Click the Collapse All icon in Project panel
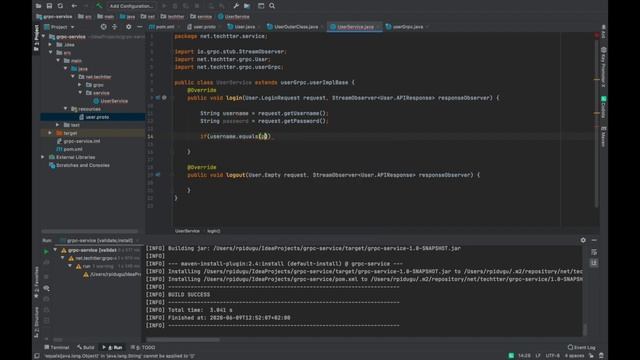 [115, 27]
